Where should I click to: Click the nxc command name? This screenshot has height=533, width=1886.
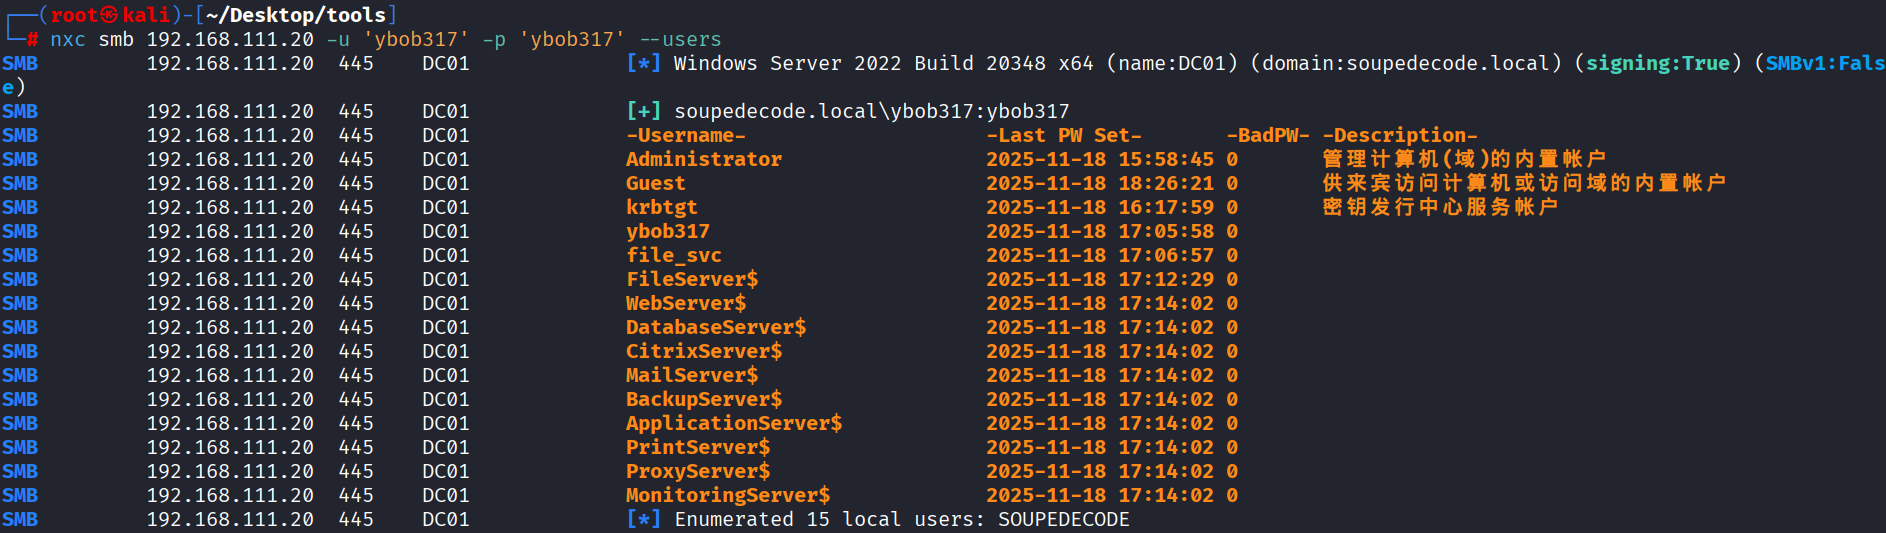click(x=68, y=39)
